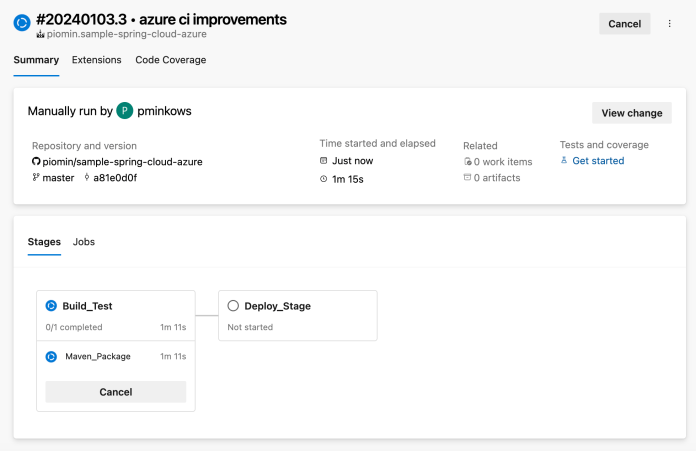Image resolution: width=696 pixels, height=451 pixels.
Task: Click the Deploy_Stage not started circle icon
Action: pos(233,306)
